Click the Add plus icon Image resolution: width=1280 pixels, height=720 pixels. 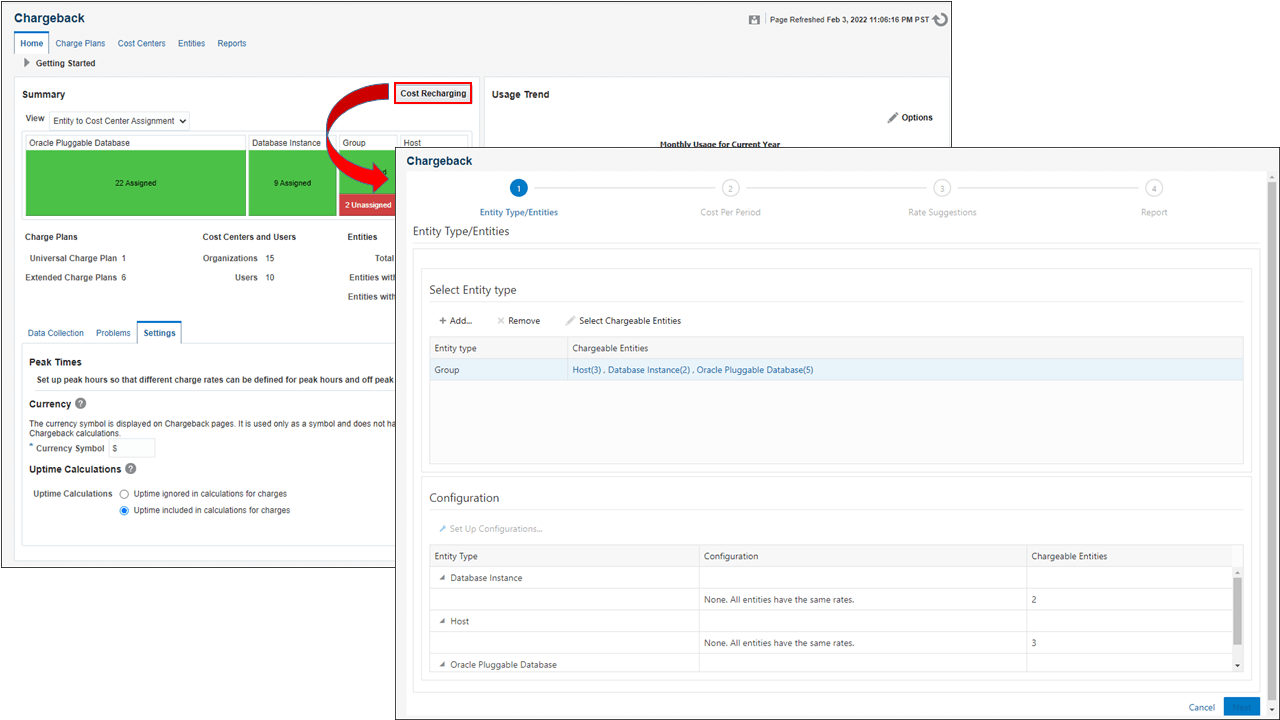(443, 321)
